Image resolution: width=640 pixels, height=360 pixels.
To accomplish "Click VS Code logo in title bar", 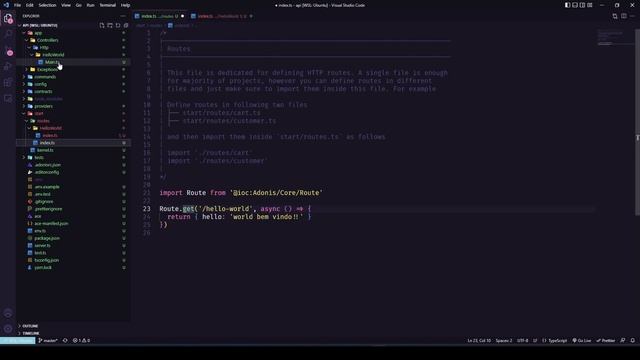I will [6, 5].
